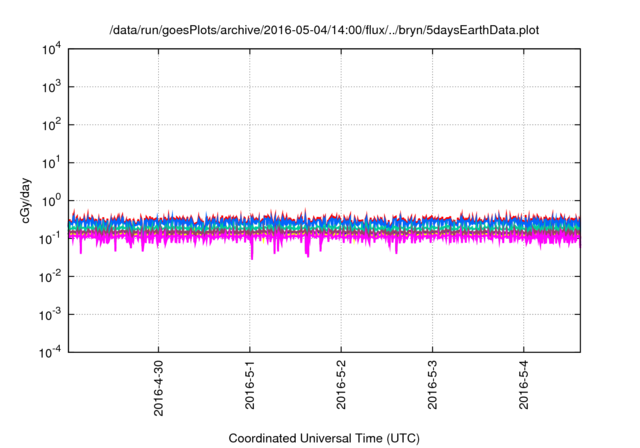Click the plot title file path
The image size is (640, 448).
[x=324, y=31]
